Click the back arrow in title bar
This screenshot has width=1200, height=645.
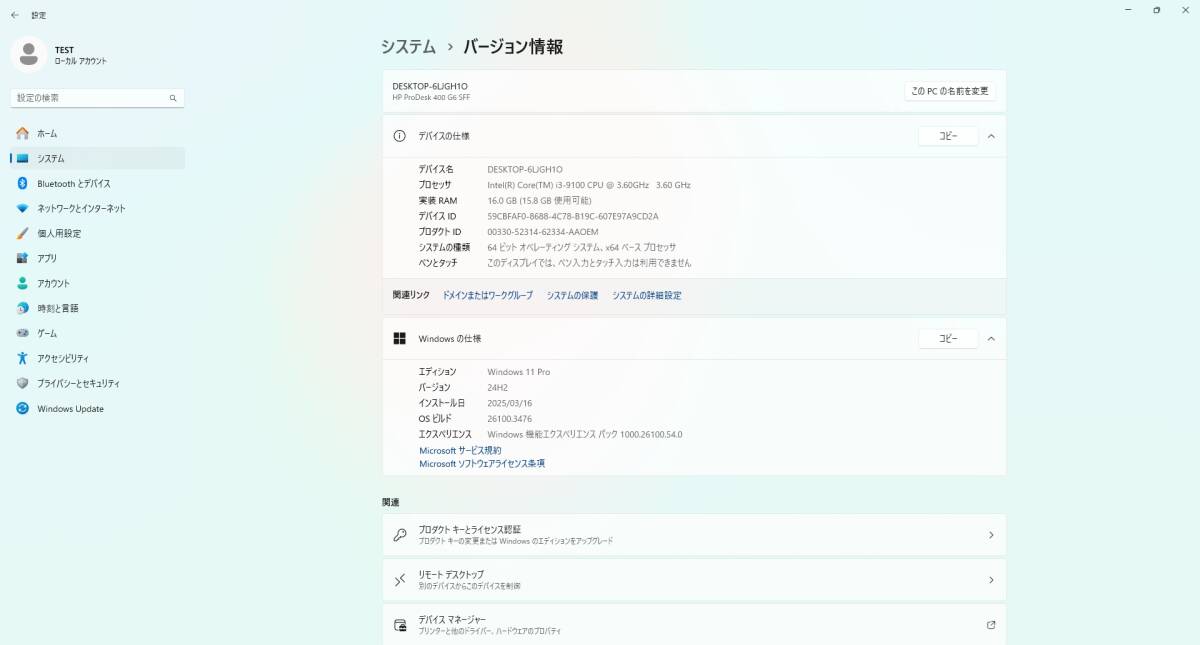click(14, 15)
